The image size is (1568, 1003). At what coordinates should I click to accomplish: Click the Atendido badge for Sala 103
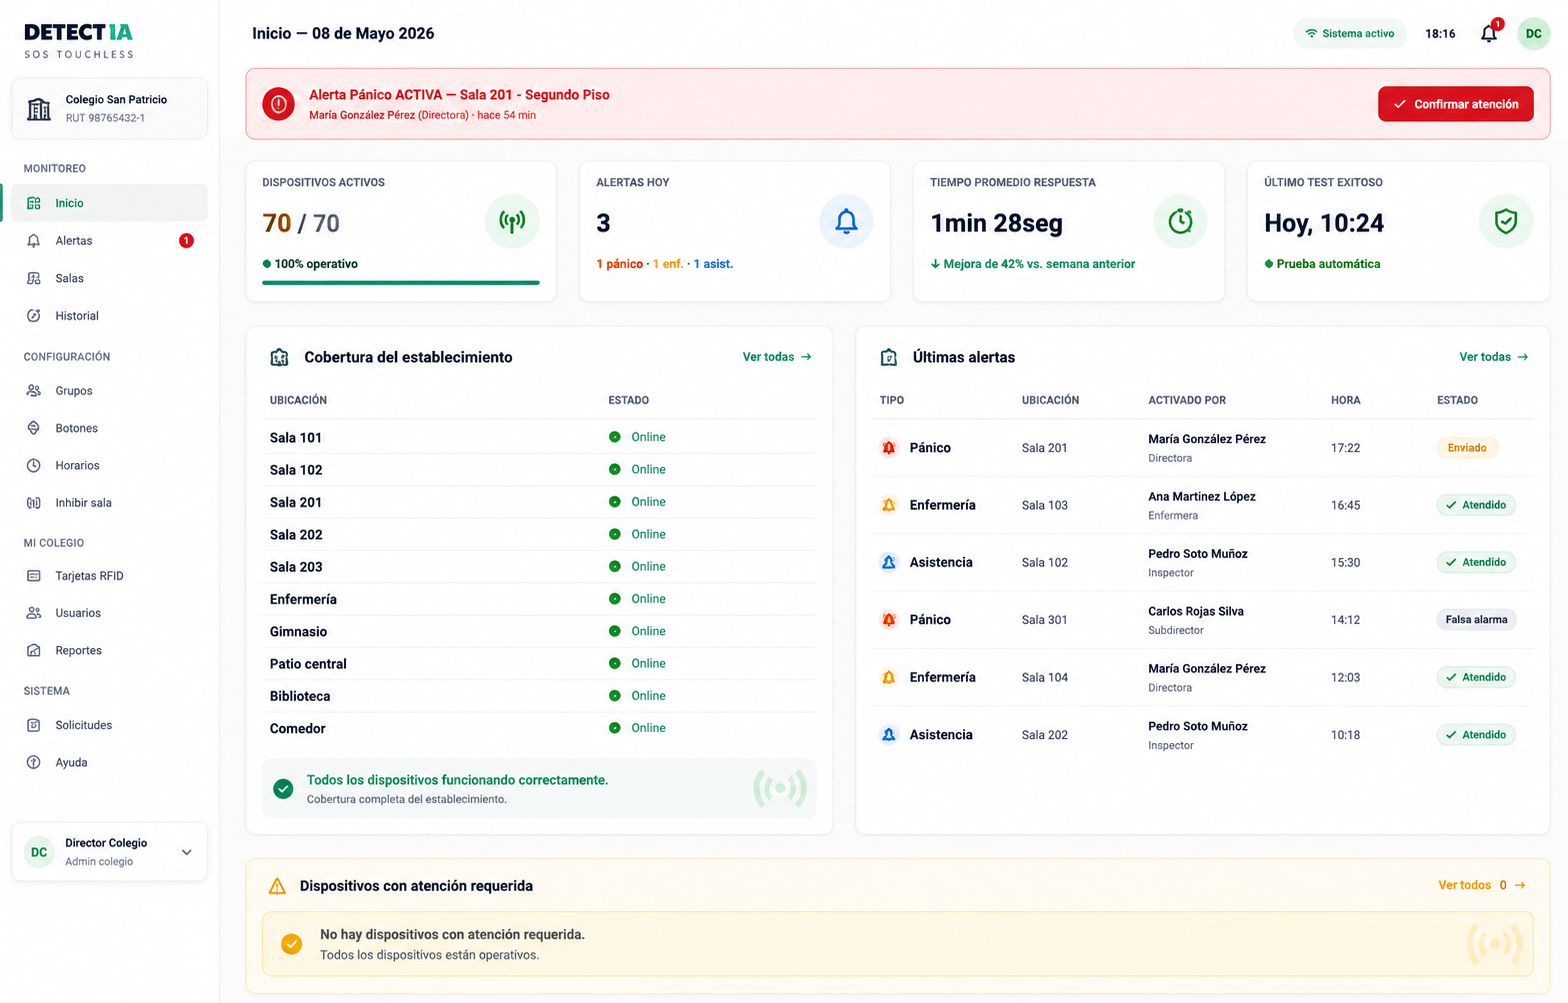[1476, 505]
